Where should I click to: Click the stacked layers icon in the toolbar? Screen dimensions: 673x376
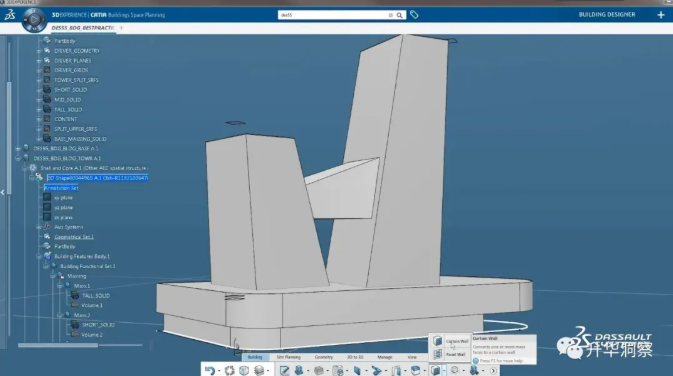259,370
